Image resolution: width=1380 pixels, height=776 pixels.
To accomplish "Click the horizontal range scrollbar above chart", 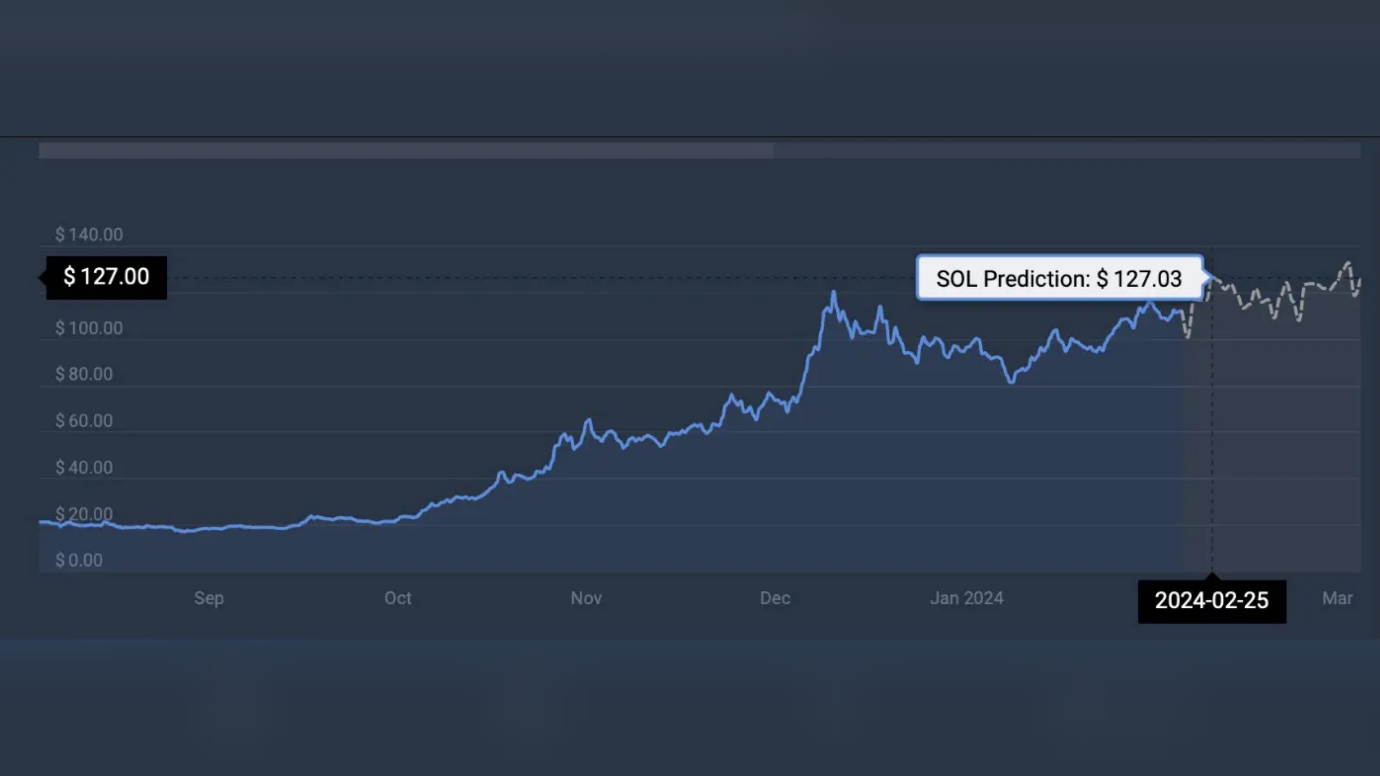I will point(406,151).
